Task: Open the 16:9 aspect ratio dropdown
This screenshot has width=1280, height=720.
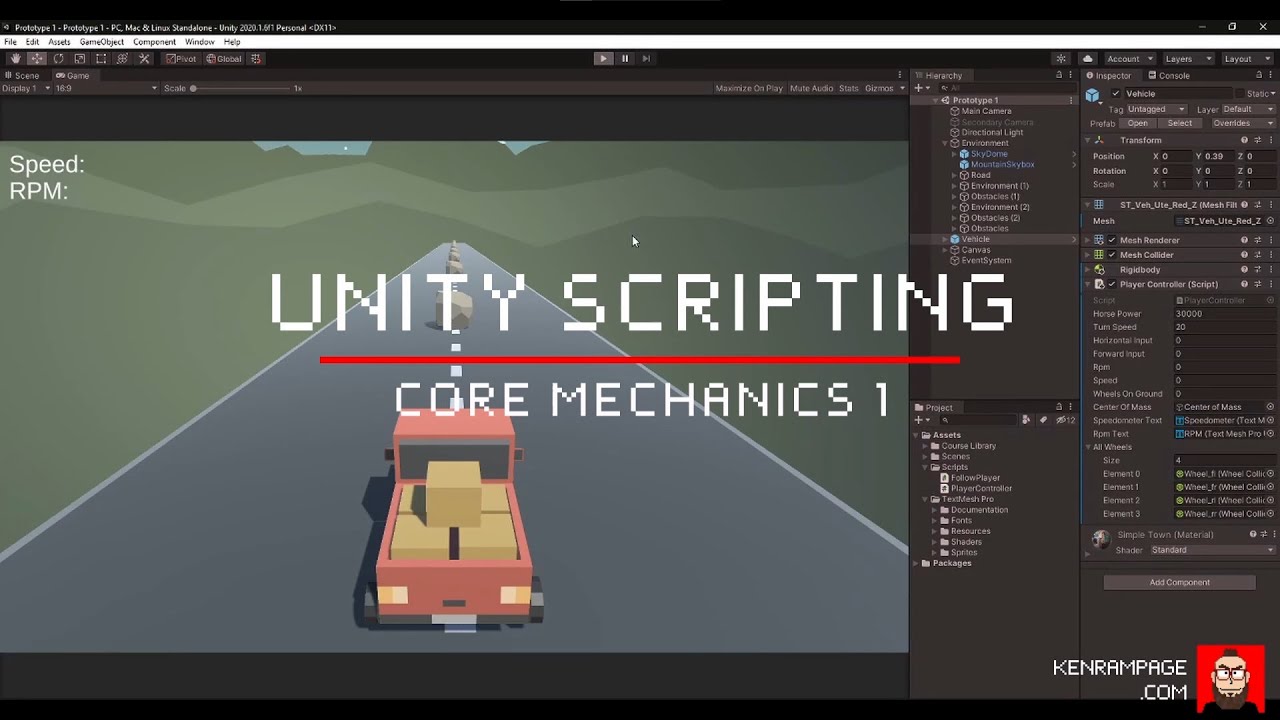Action: tap(106, 88)
